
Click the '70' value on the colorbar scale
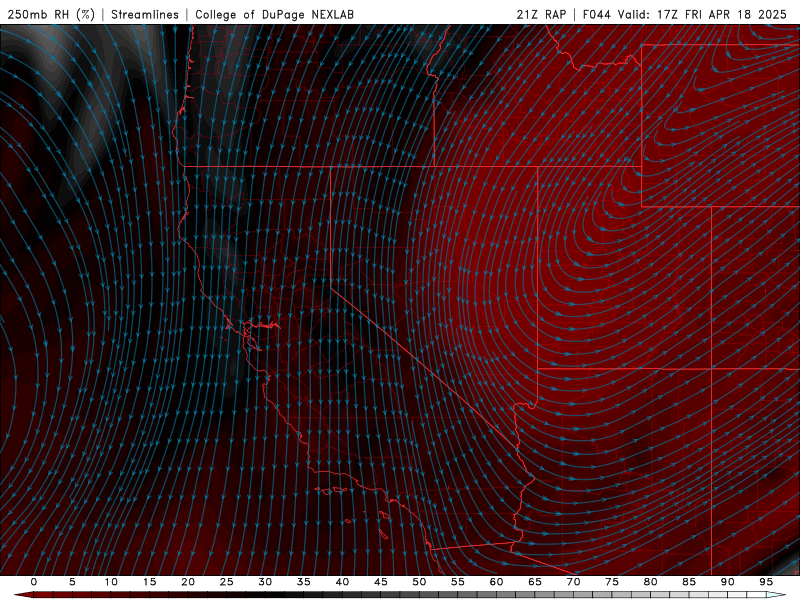pos(573,582)
